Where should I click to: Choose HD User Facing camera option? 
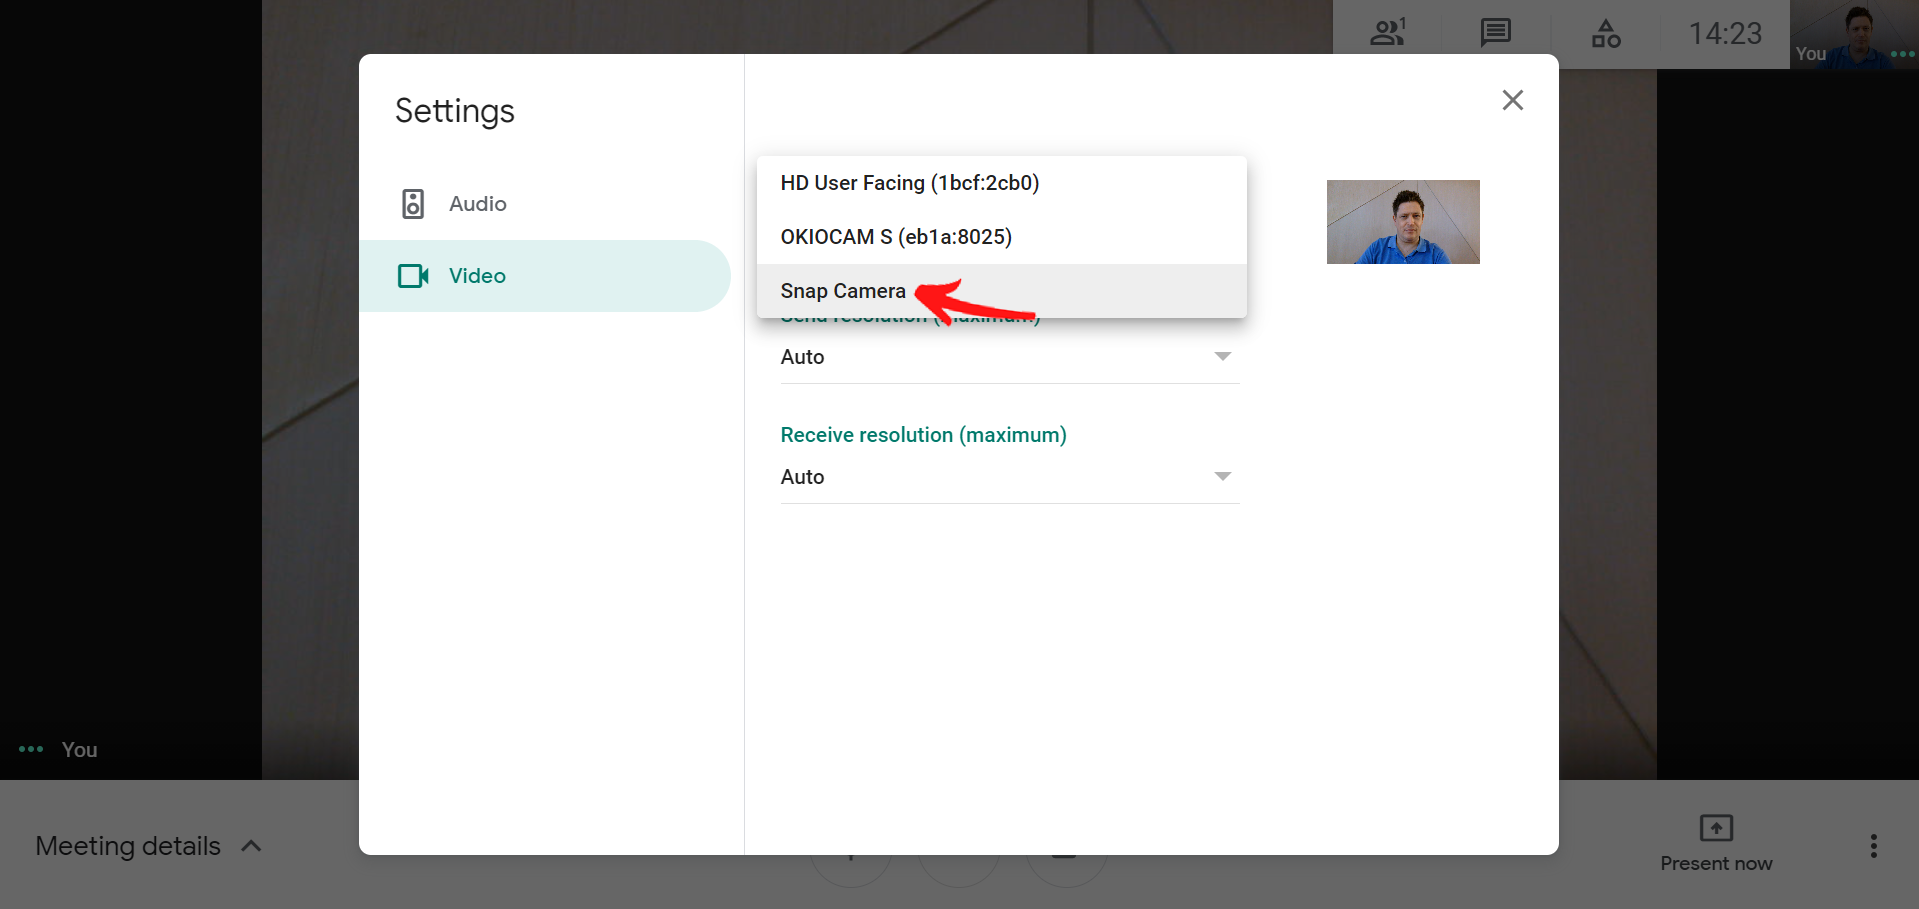[x=909, y=183]
